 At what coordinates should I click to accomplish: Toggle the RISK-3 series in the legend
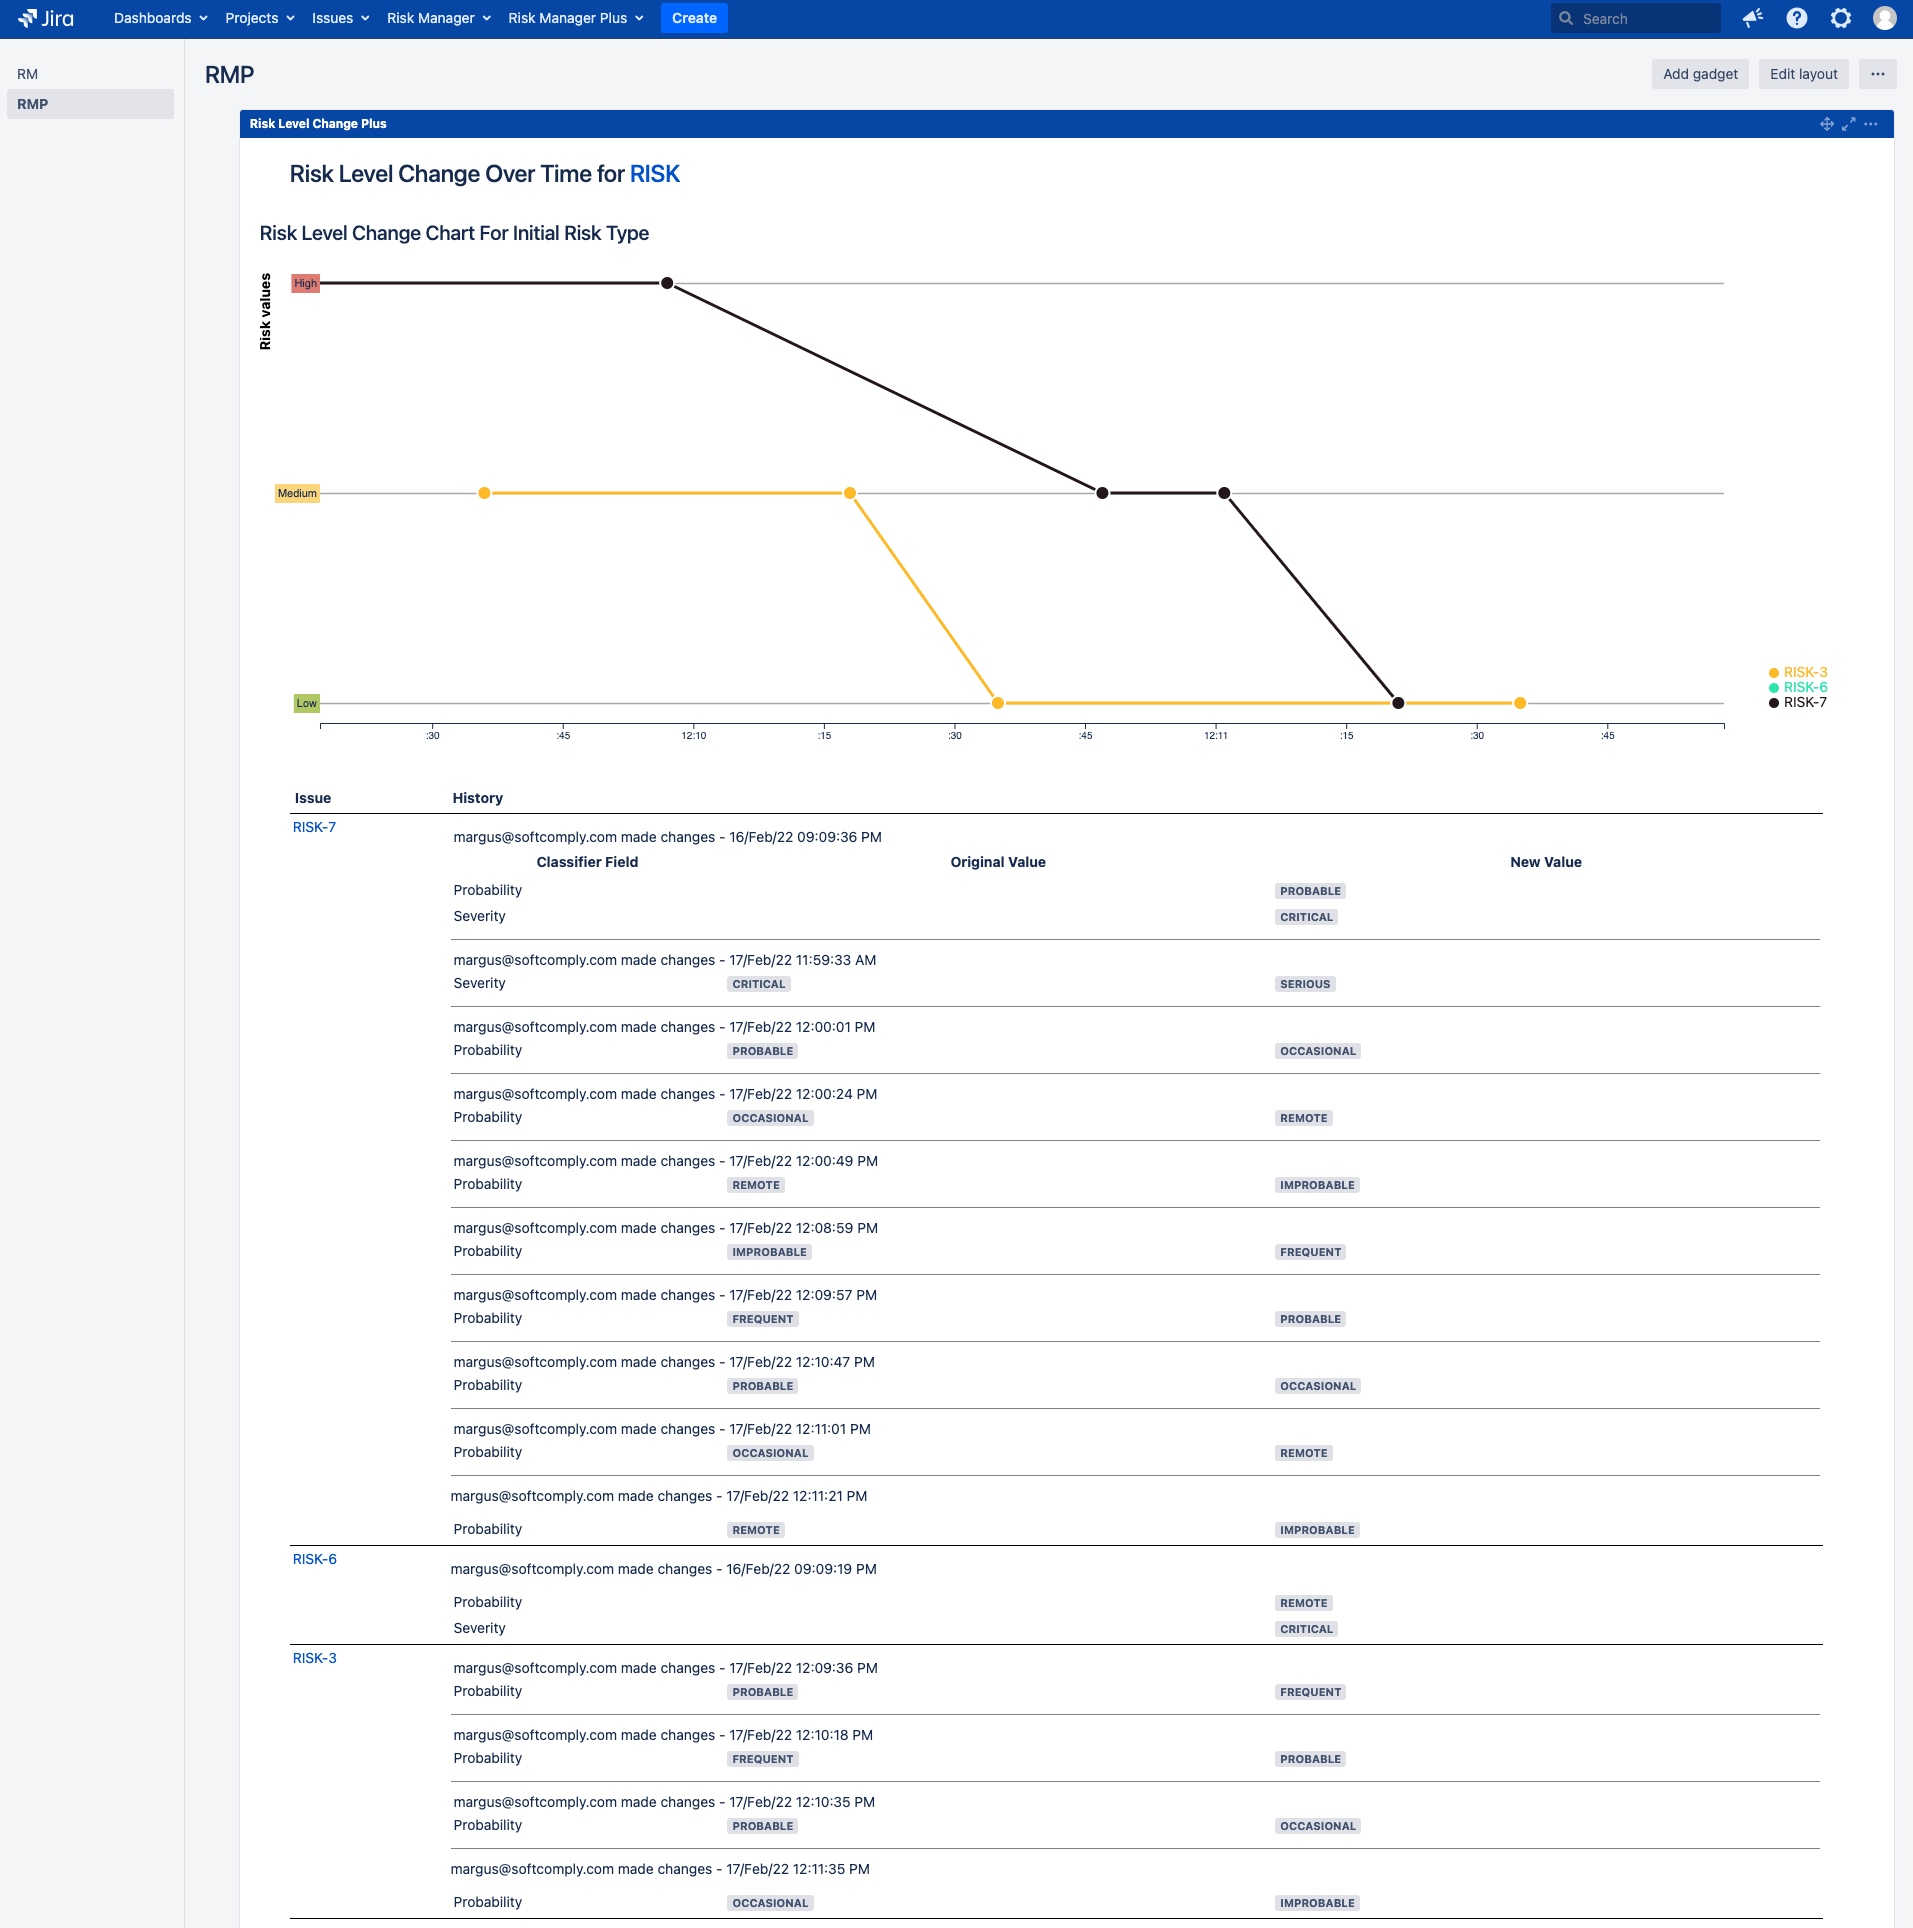(1797, 672)
